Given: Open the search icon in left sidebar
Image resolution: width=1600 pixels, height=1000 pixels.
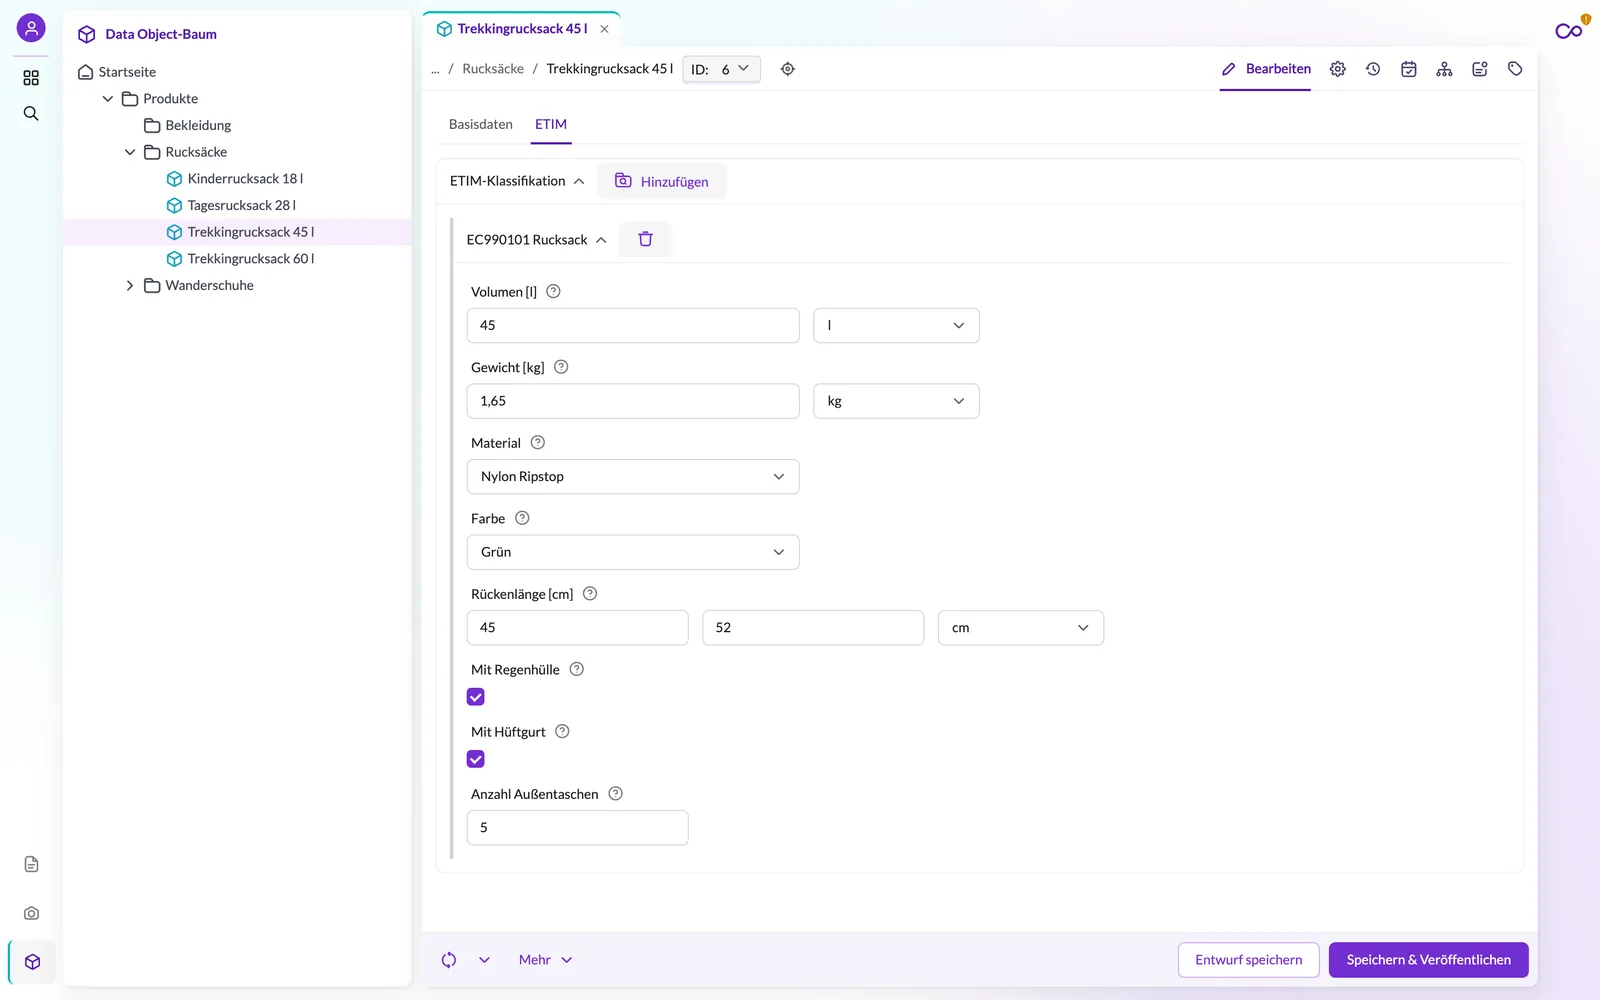Looking at the screenshot, I should (31, 114).
